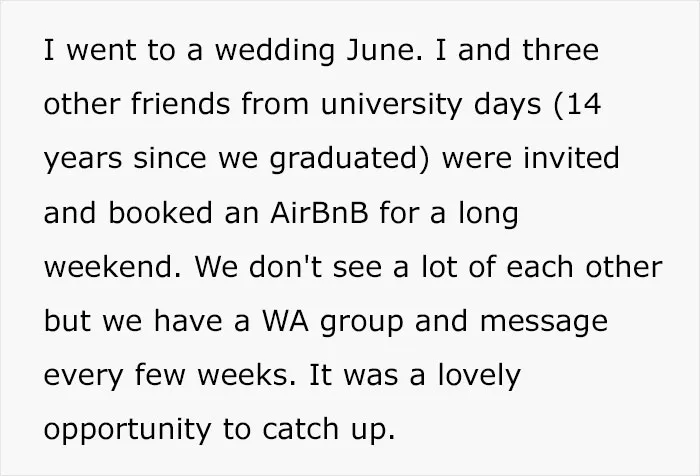Click the word "graduated" in the text
The height and width of the screenshot is (476, 700).
tap(344, 159)
